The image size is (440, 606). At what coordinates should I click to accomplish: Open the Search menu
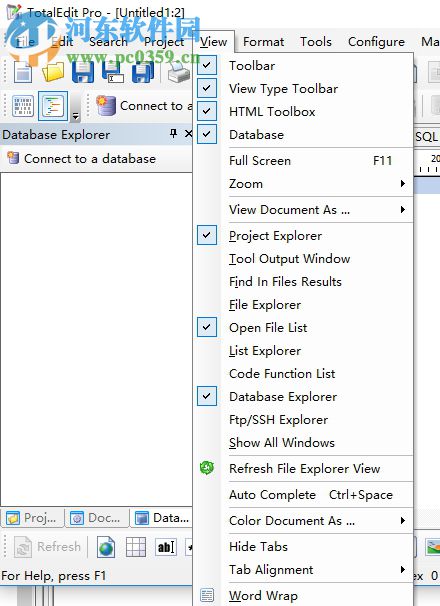pyautogui.click(x=108, y=41)
